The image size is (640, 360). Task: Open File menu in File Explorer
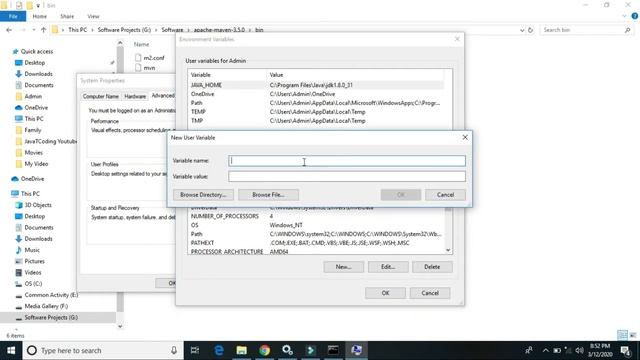click(x=13, y=16)
